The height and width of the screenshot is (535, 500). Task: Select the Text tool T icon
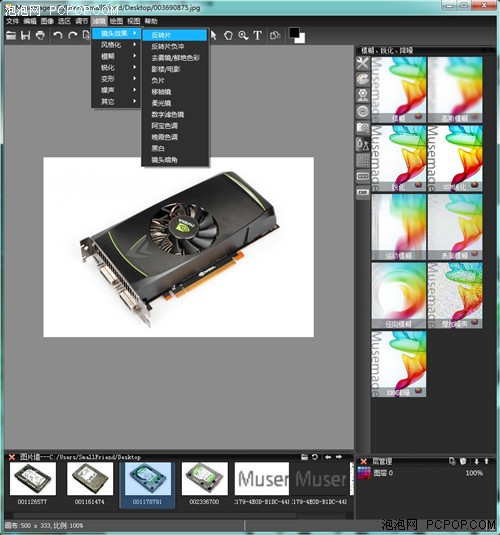click(x=258, y=35)
